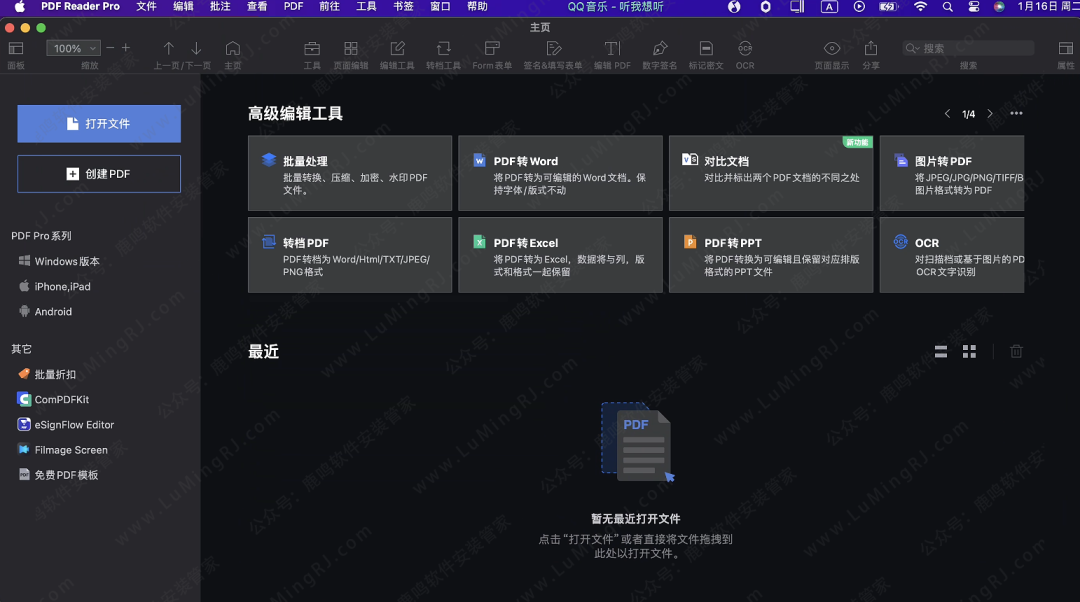Open the PDF 转 PPT card

(771, 255)
